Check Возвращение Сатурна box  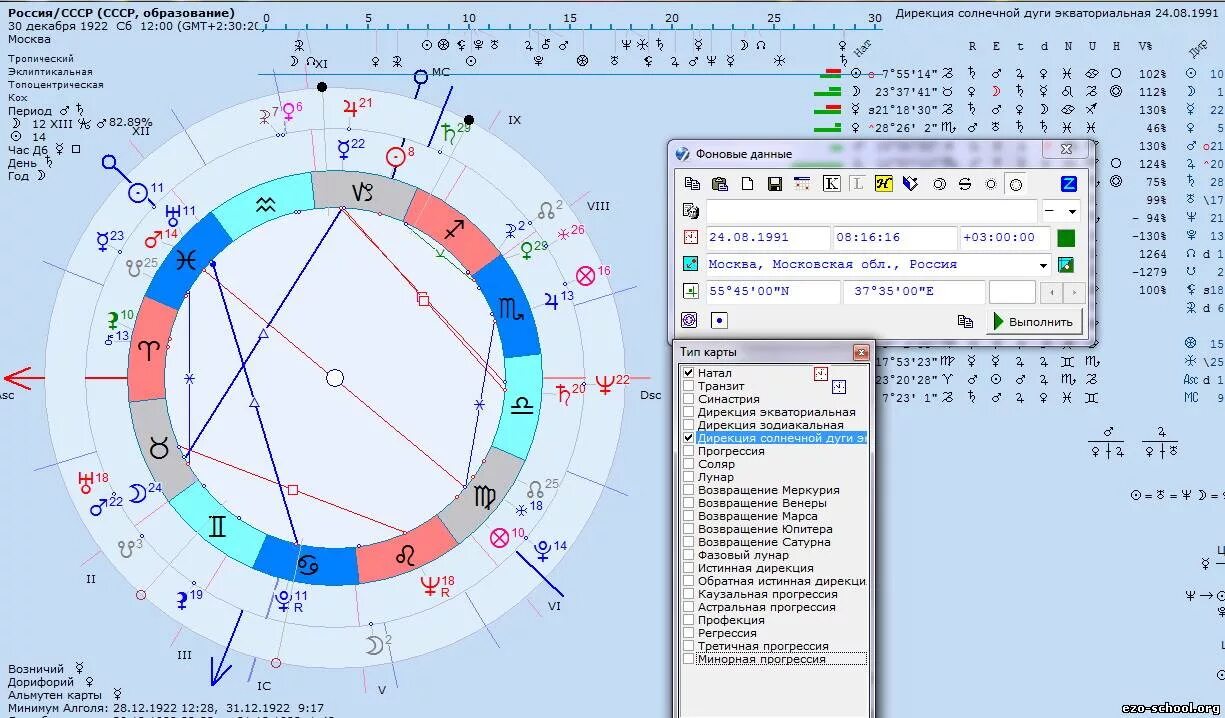point(688,542)
